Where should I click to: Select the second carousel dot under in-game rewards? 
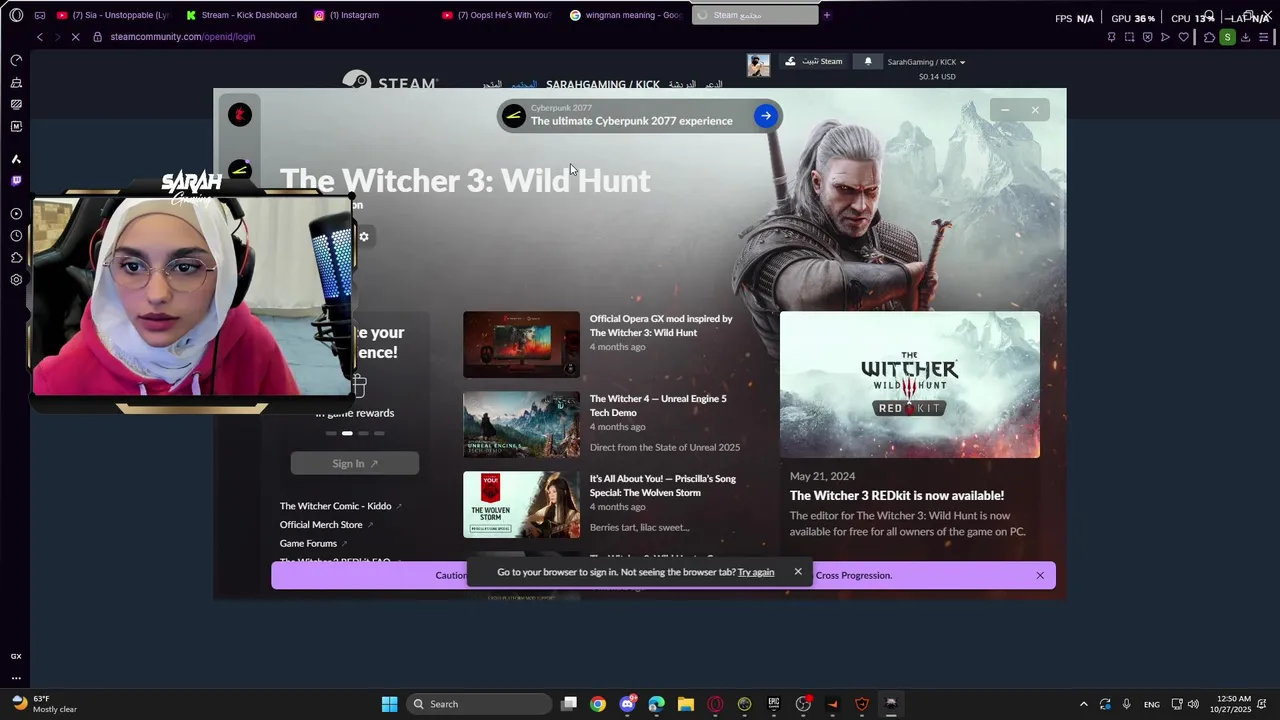pos(347,433)
